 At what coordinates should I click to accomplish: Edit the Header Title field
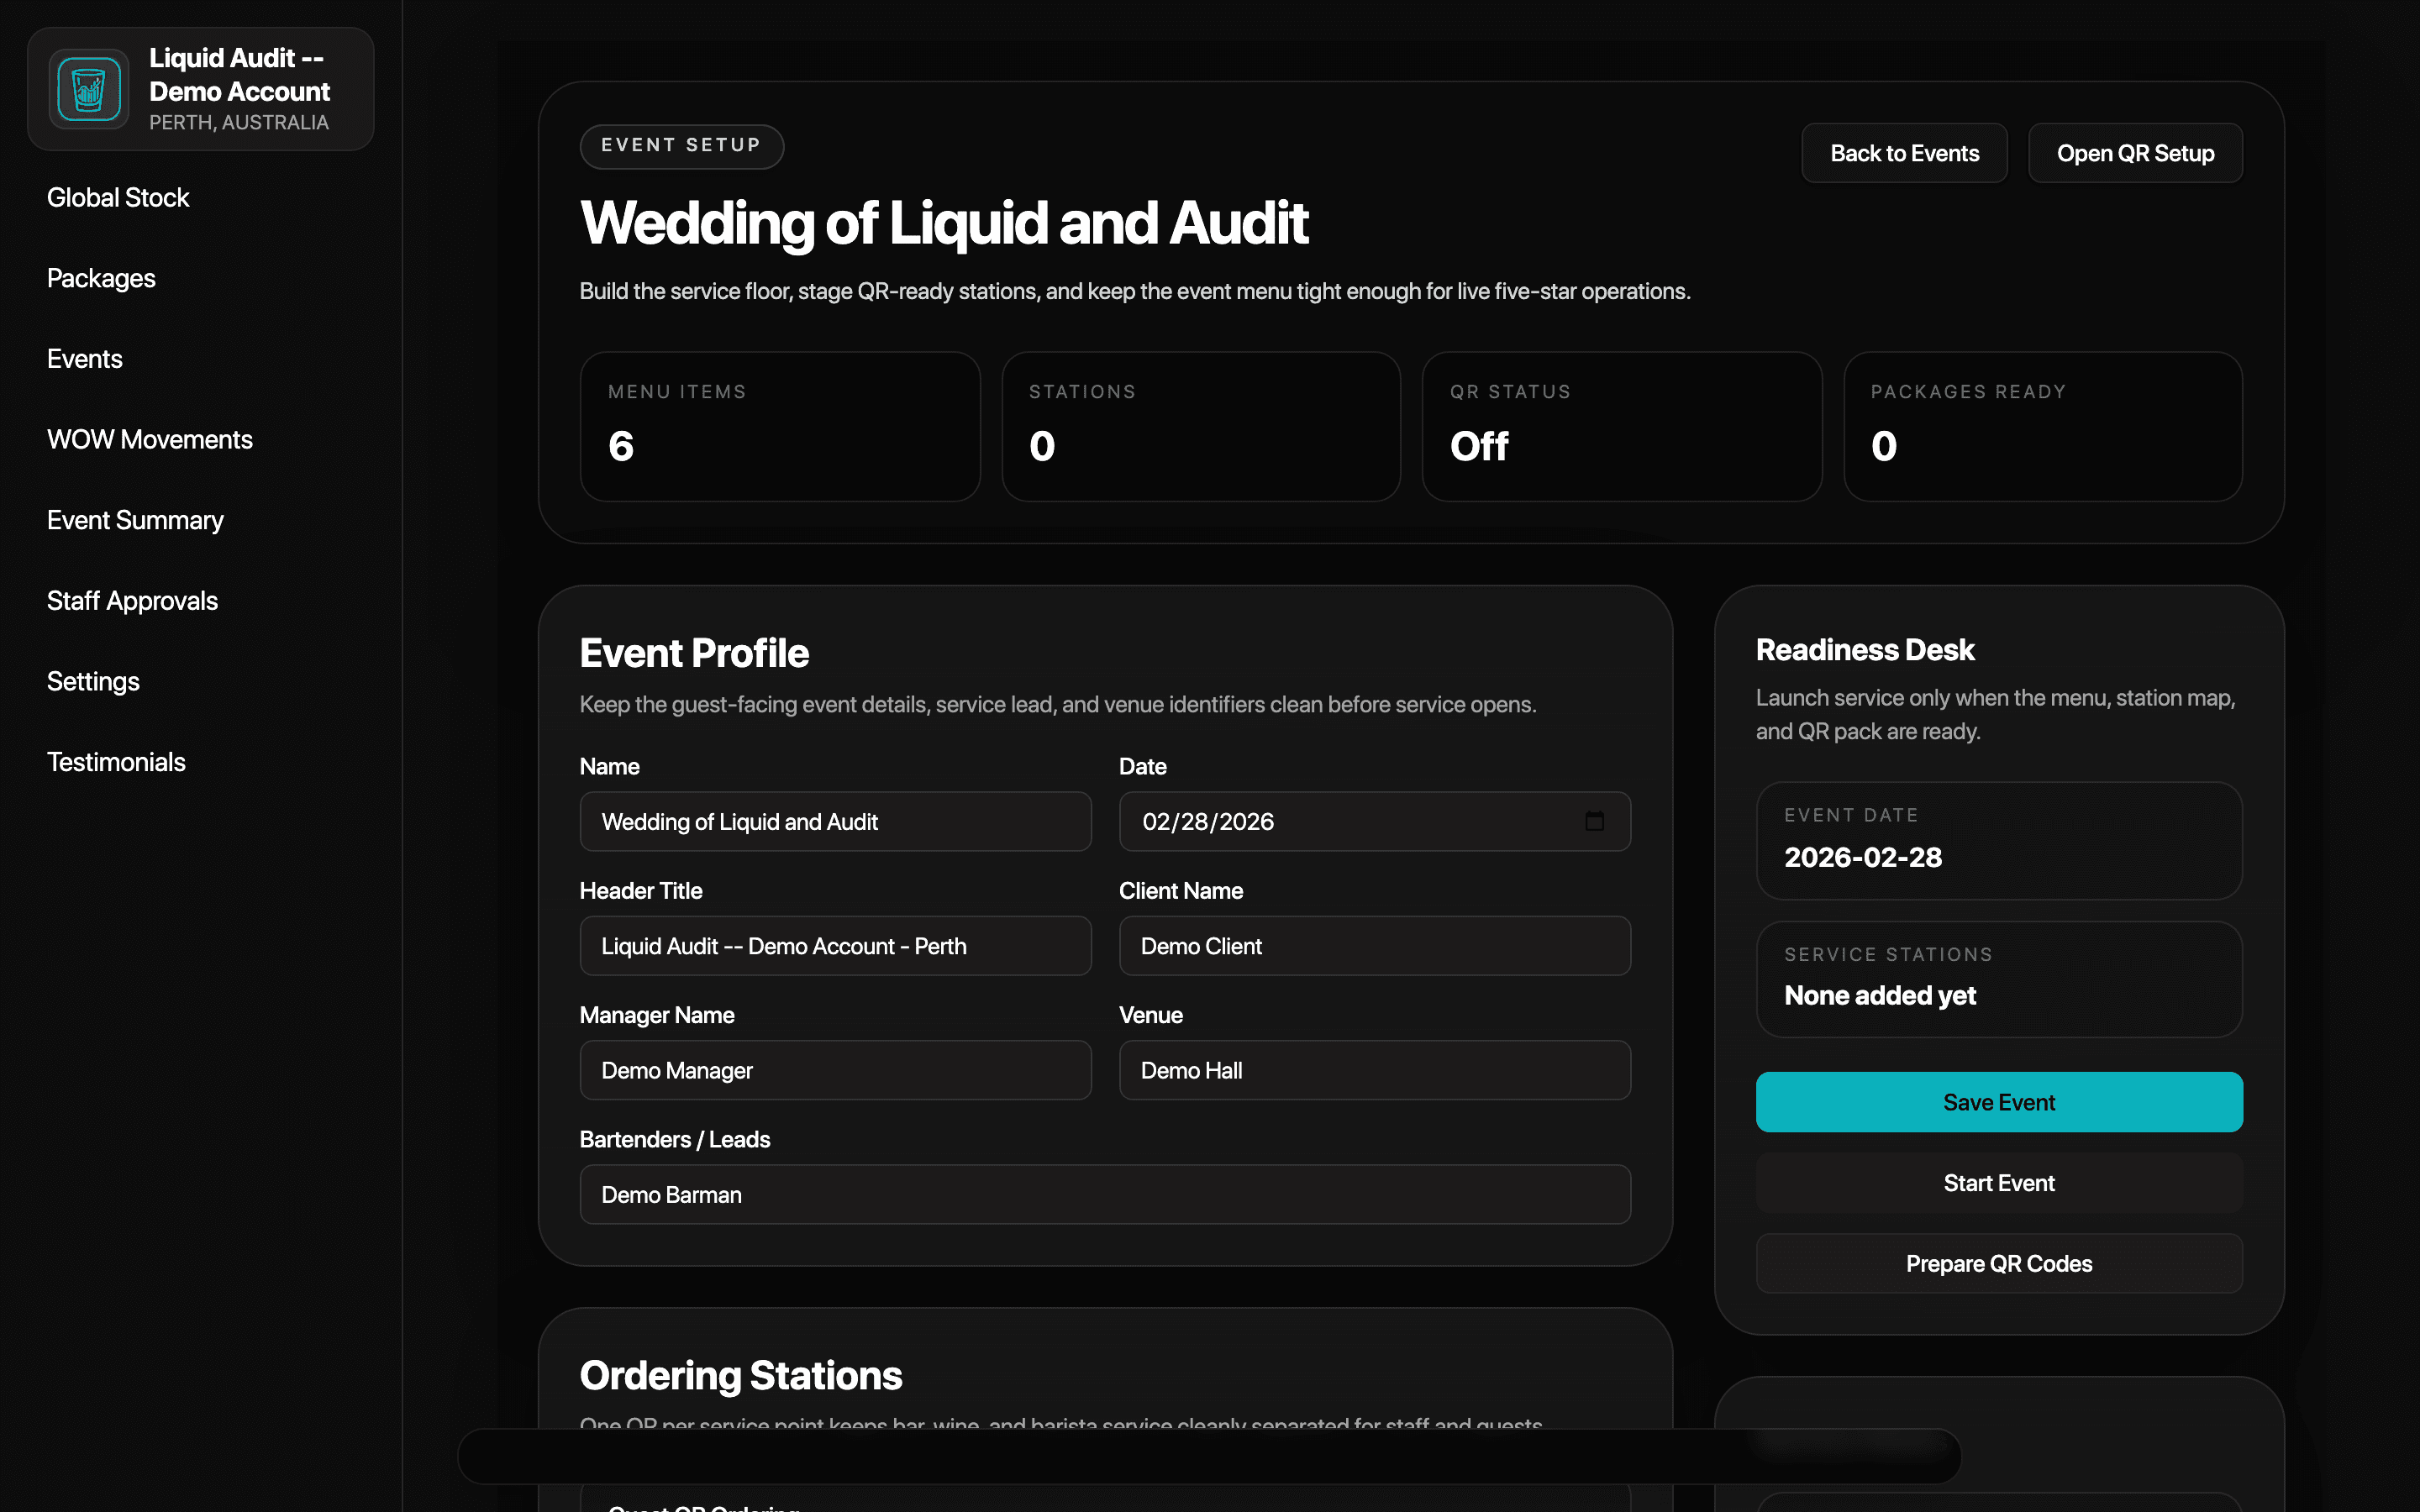(x=835, y=946)
